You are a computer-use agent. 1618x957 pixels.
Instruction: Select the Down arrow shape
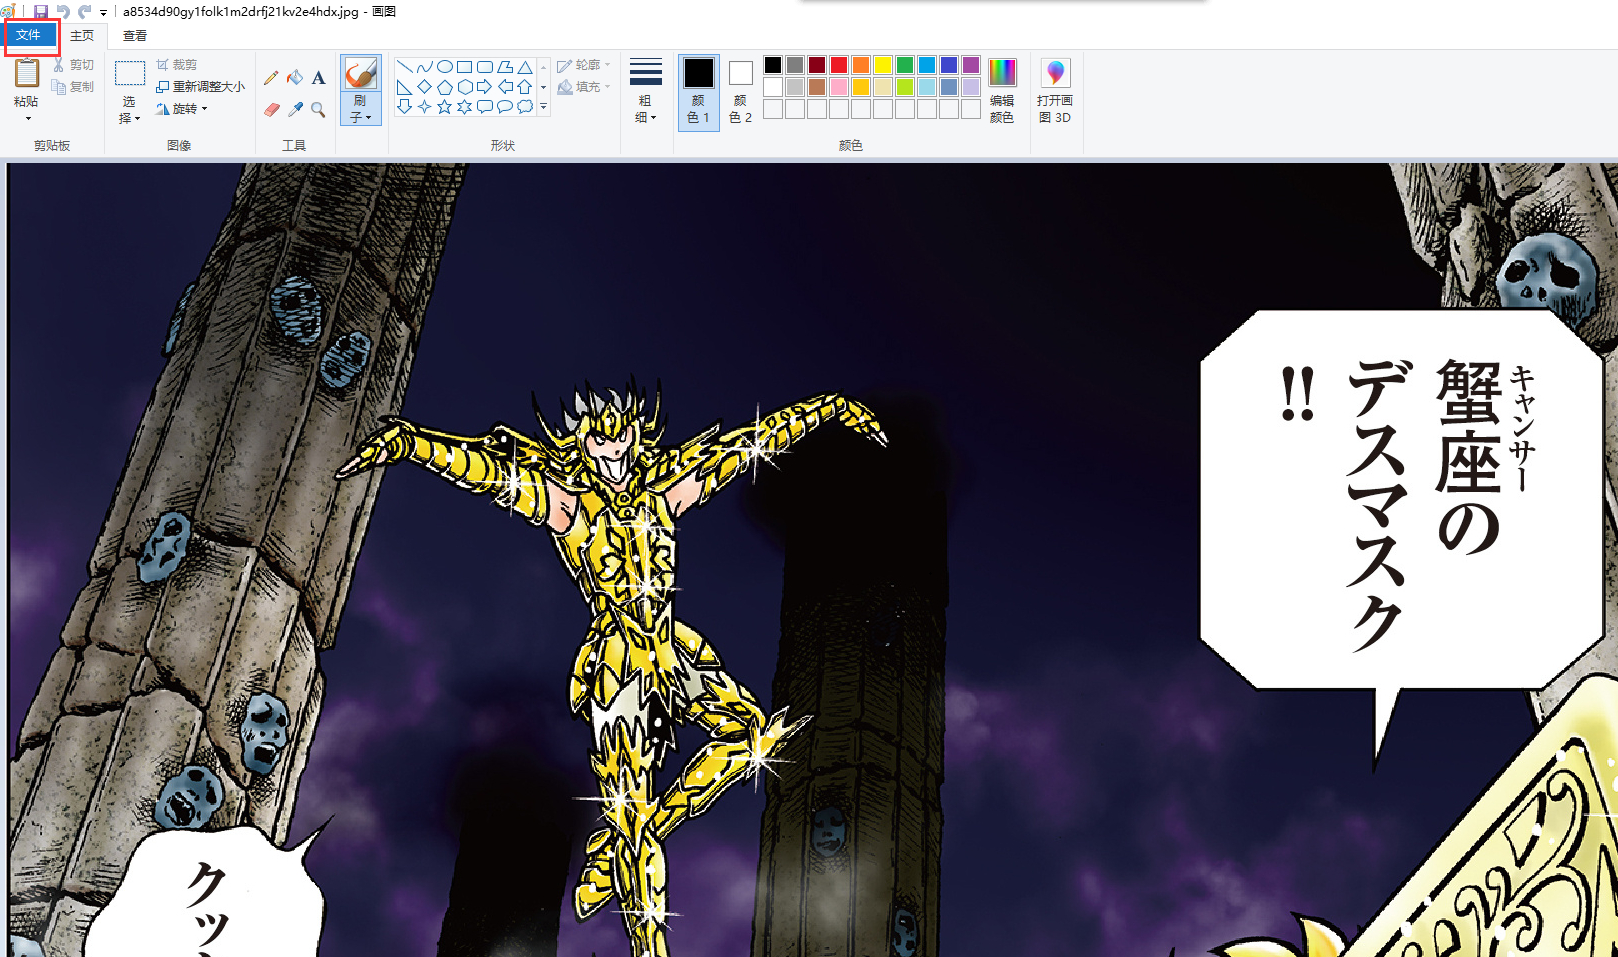(x=405, y=107)
